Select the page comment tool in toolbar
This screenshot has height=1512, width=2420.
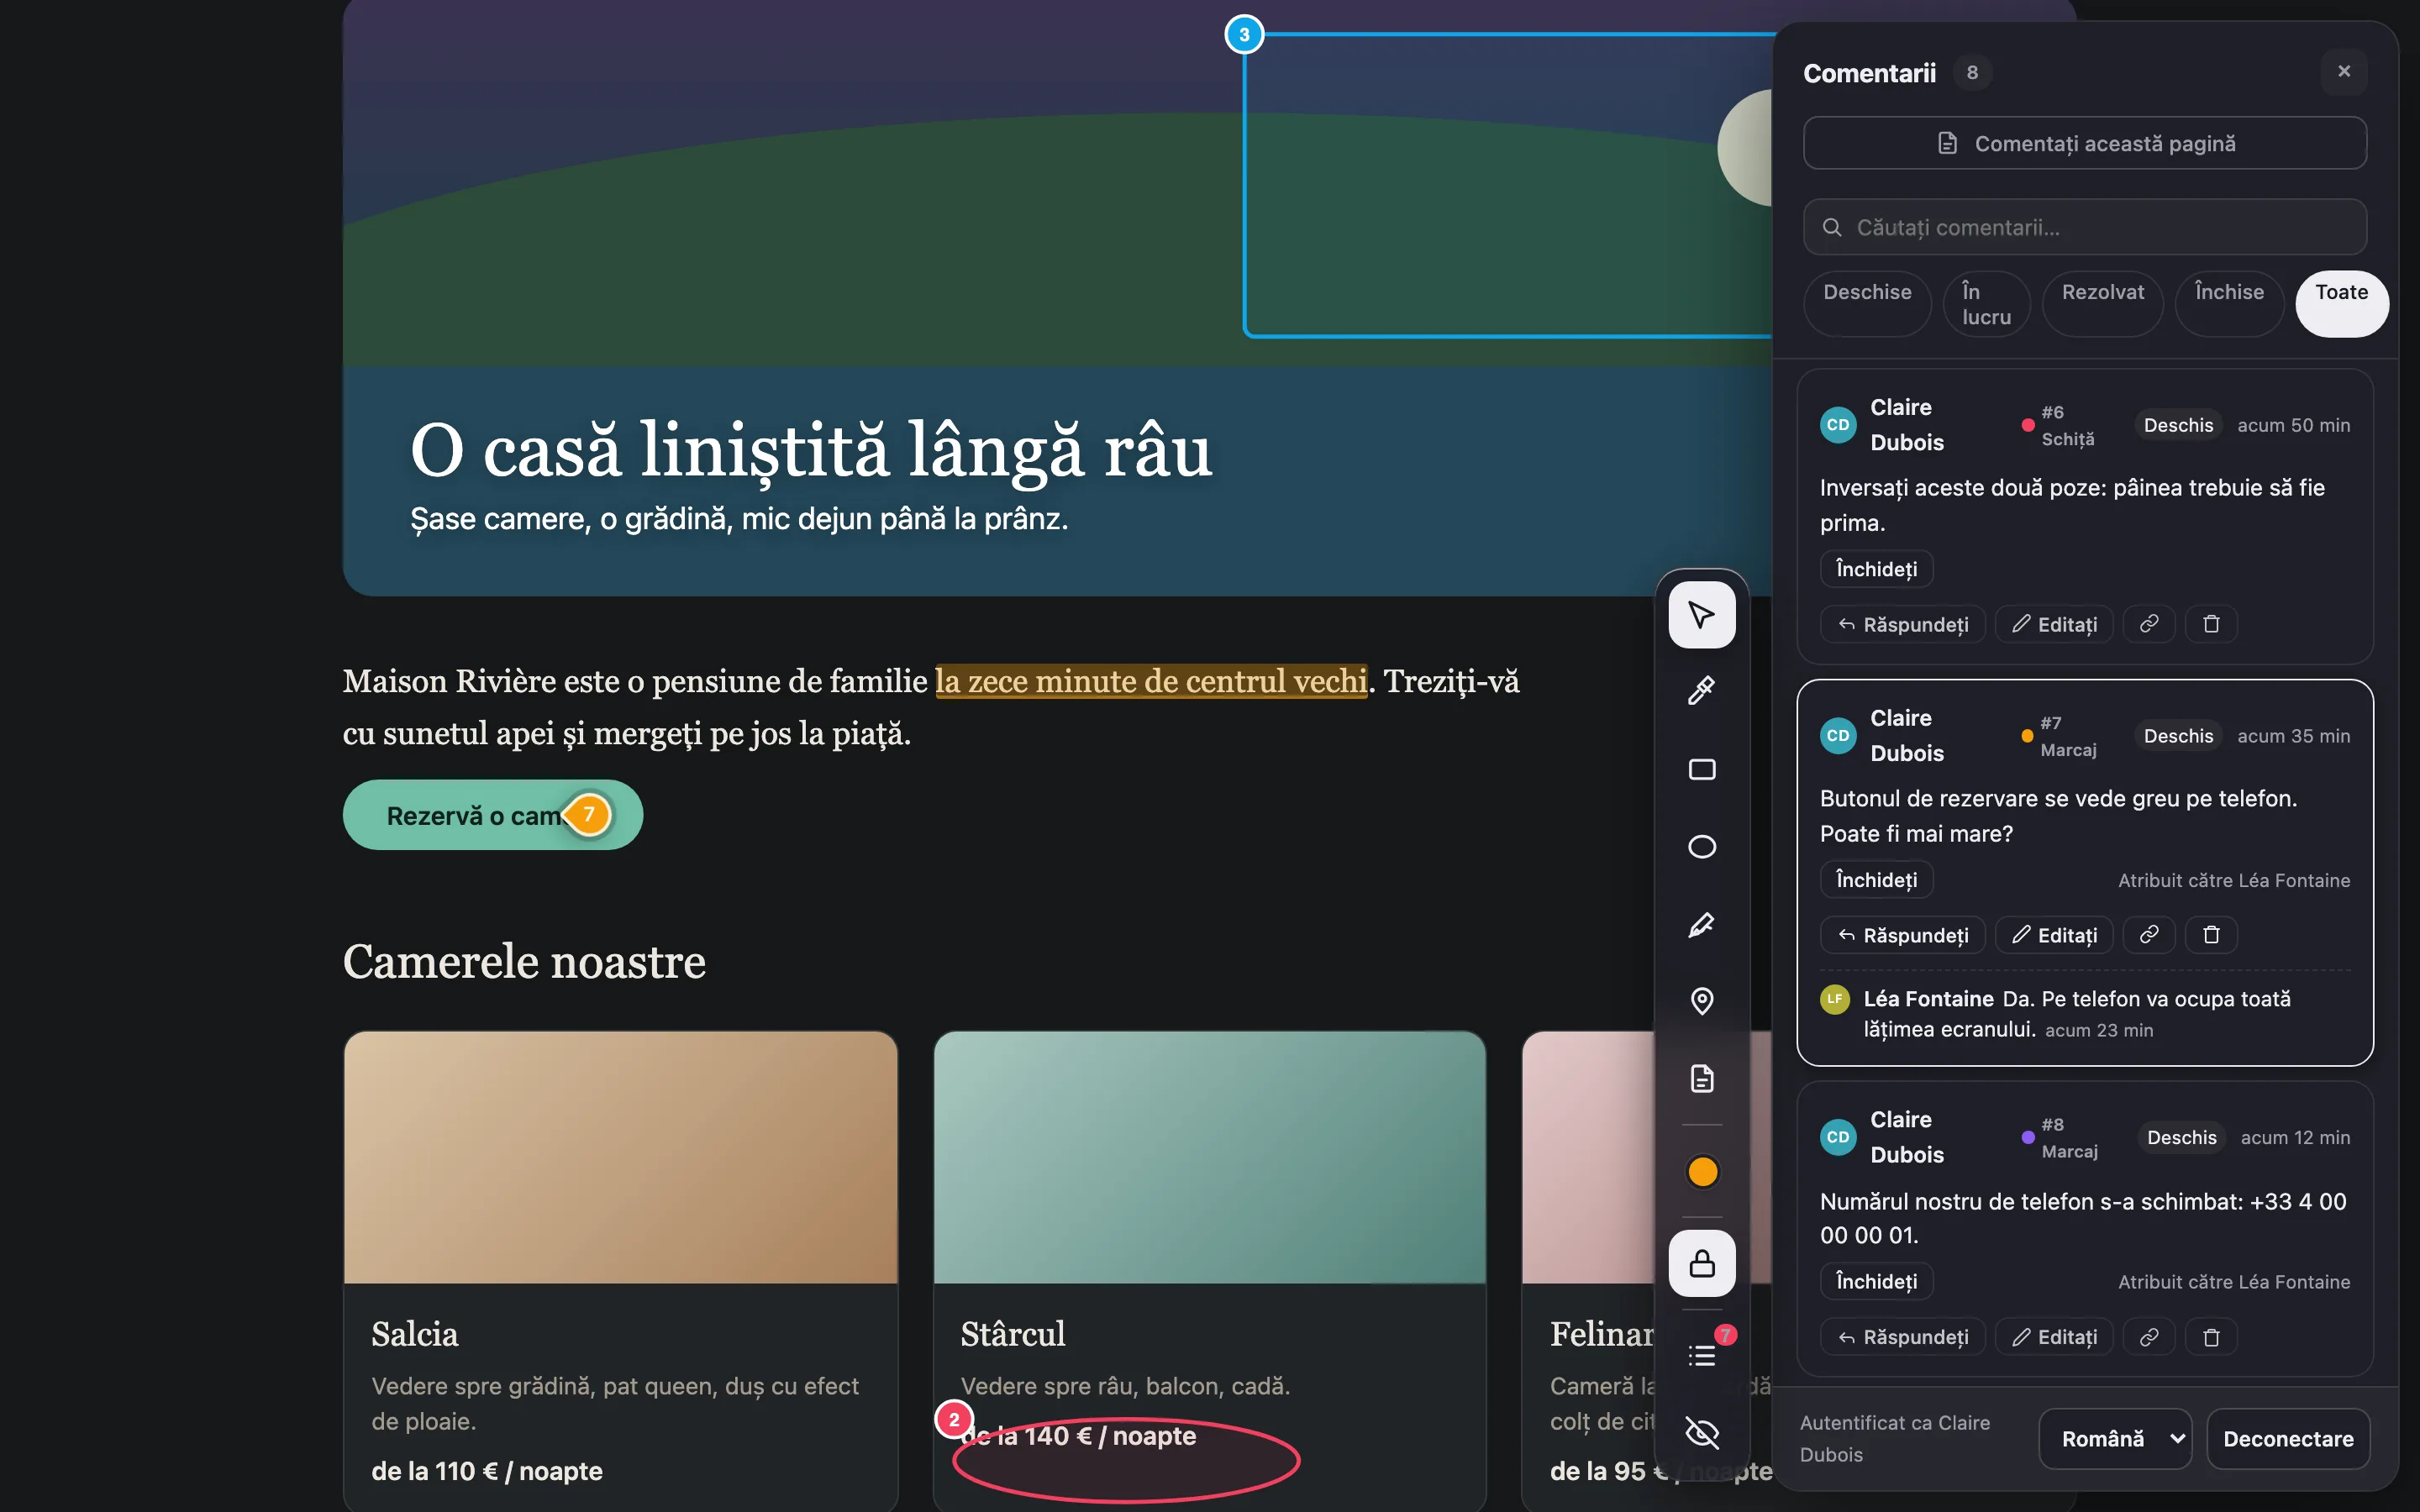click(1701, 1079)
